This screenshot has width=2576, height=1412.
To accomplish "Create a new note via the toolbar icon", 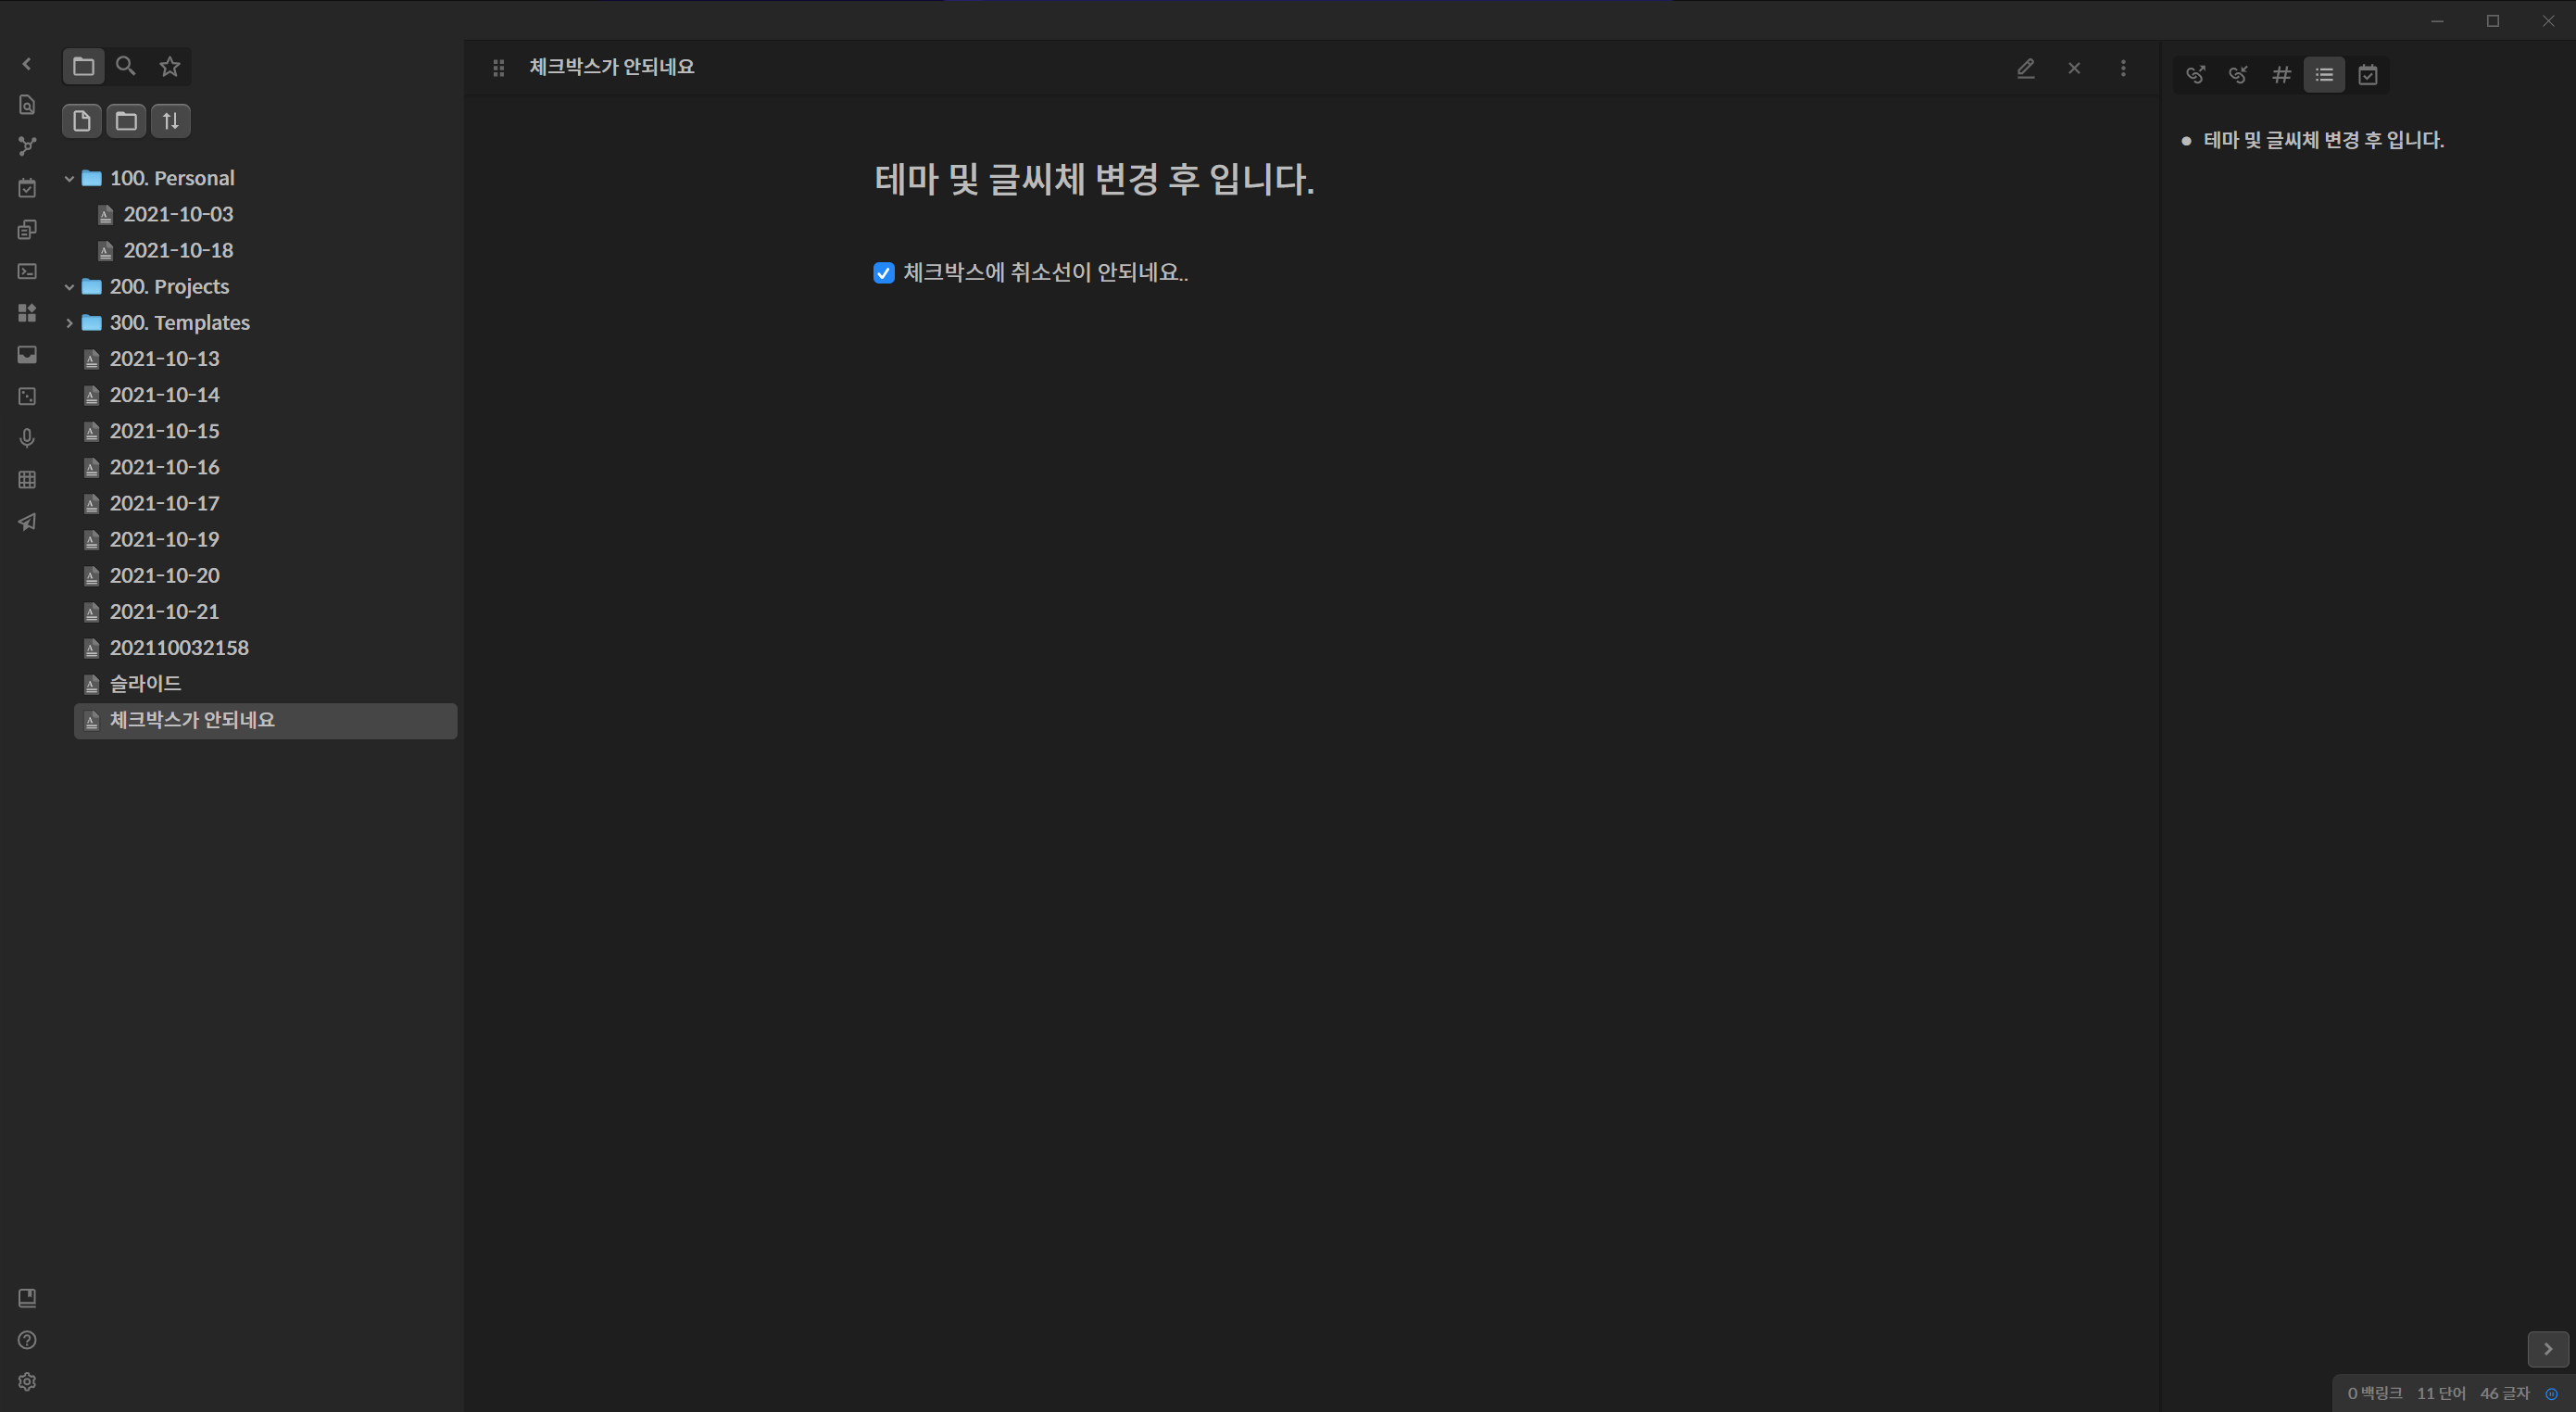I will point(82,121).
